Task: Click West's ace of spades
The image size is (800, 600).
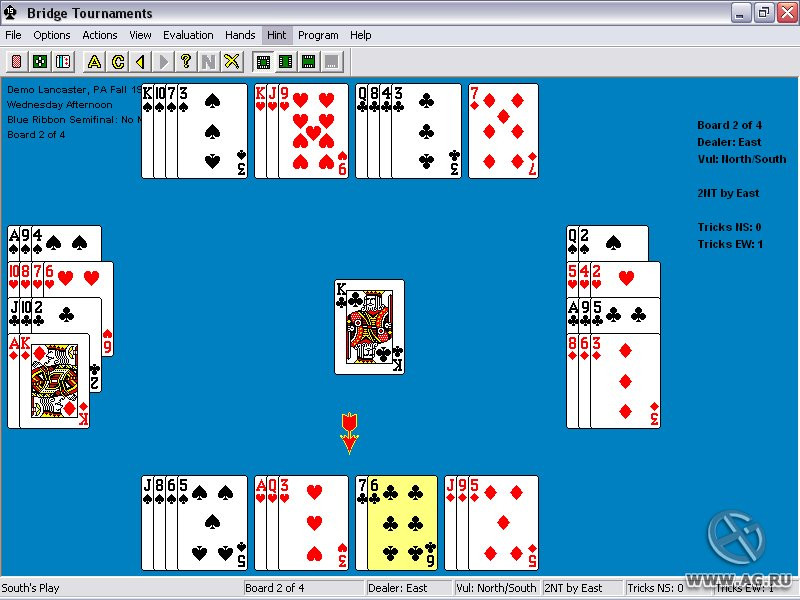Action: tap(13, 243)
